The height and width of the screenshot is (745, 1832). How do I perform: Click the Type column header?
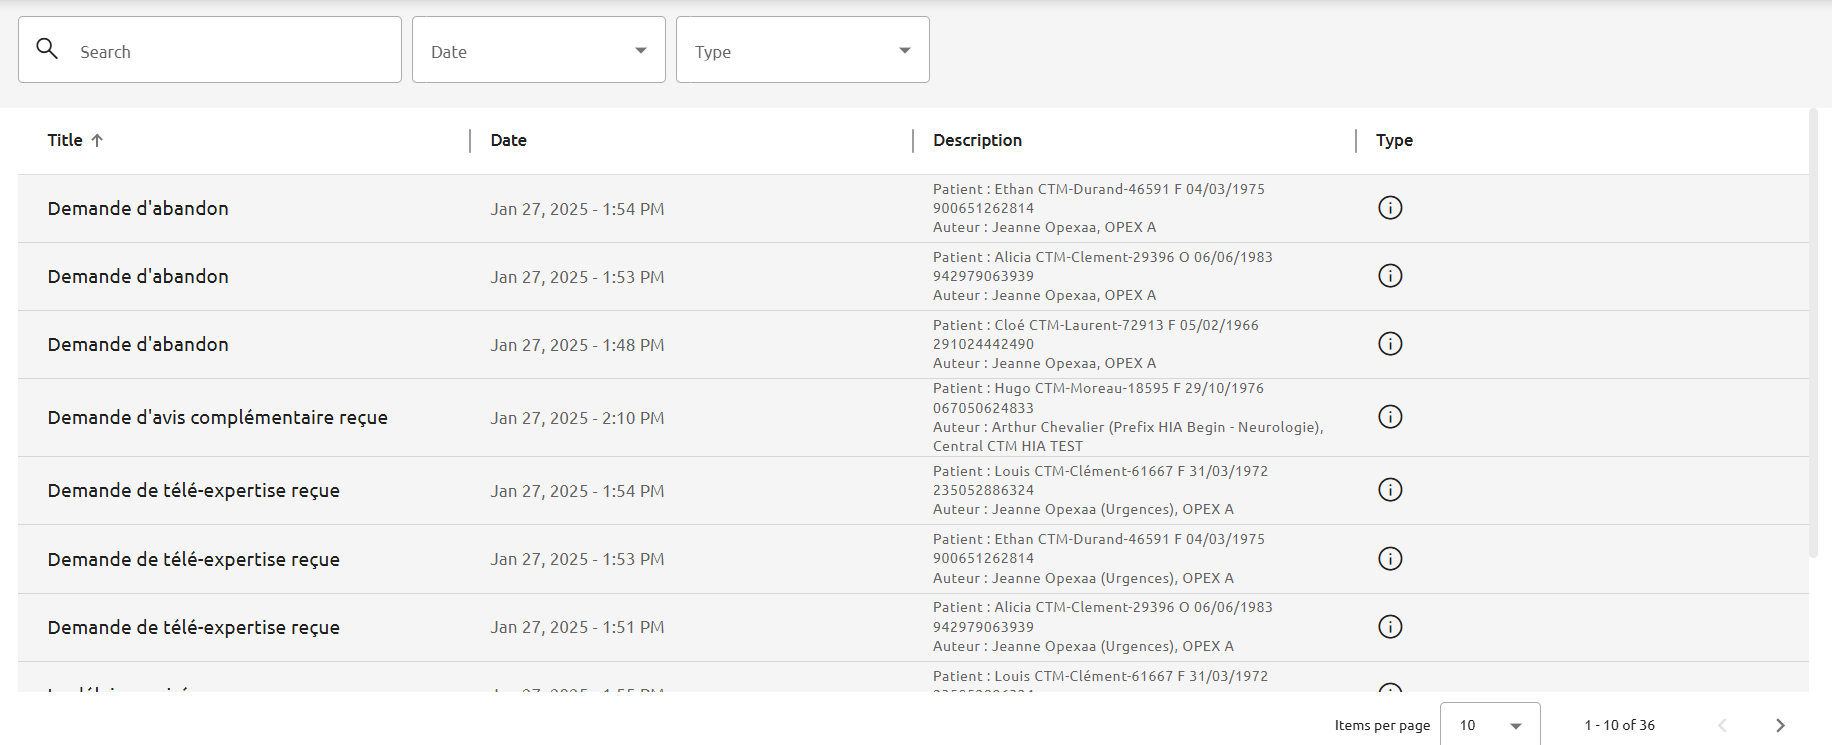click(1394, 140)
